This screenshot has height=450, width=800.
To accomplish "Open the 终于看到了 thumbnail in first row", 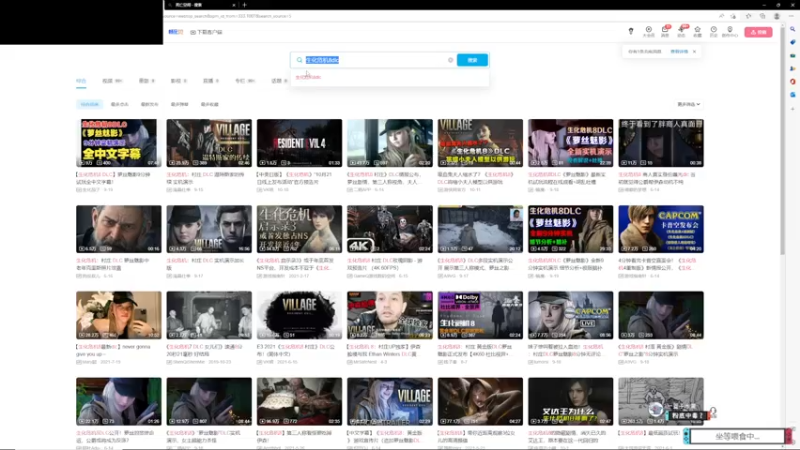I will 661,143.
